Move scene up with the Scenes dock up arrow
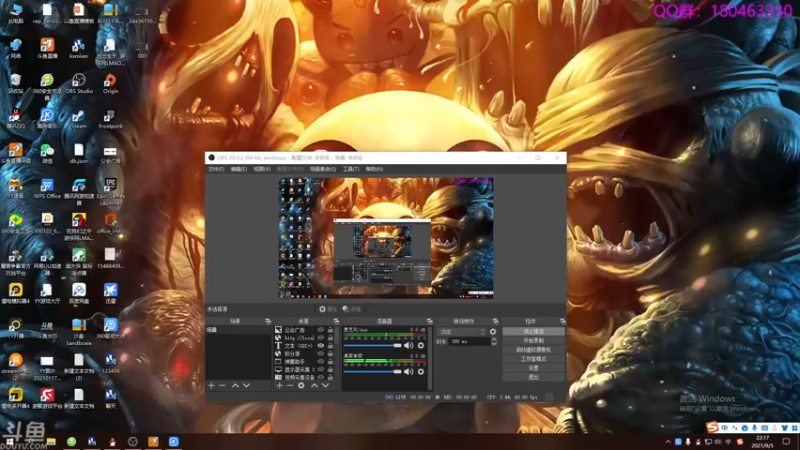This screenshot has width=800, height=450. click(x=235, y=386)
